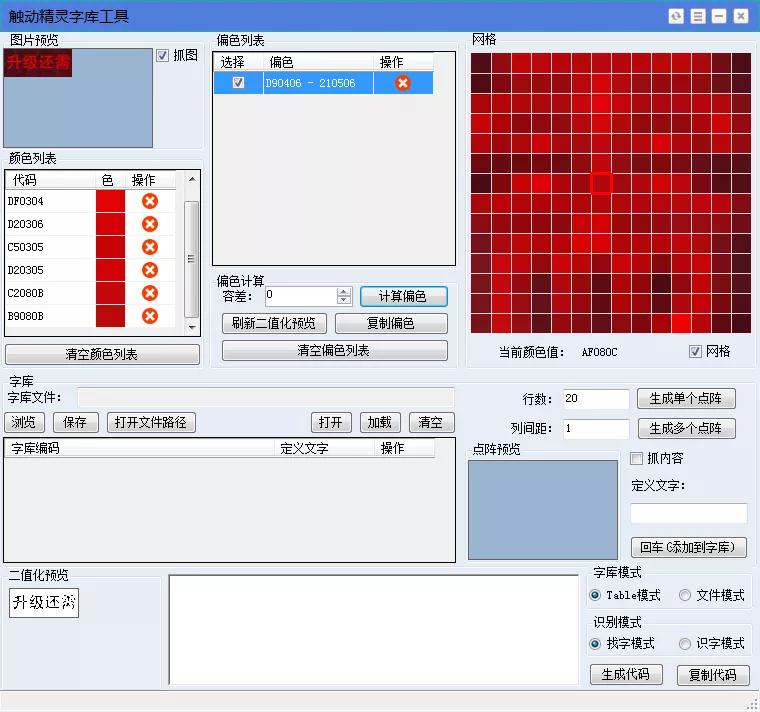Click the 二值化预览 binarized thumbnail
The width and height of the screenshot is (760, 712).
(x=44, y=602)
